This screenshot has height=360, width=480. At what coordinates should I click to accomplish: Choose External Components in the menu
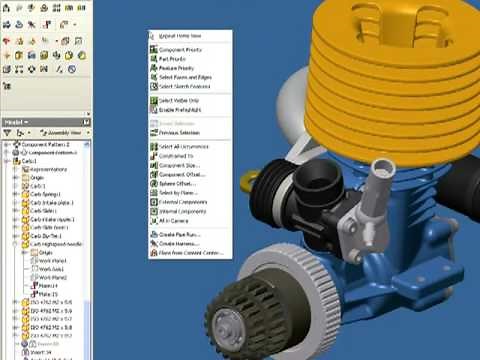tap(190, 202)
